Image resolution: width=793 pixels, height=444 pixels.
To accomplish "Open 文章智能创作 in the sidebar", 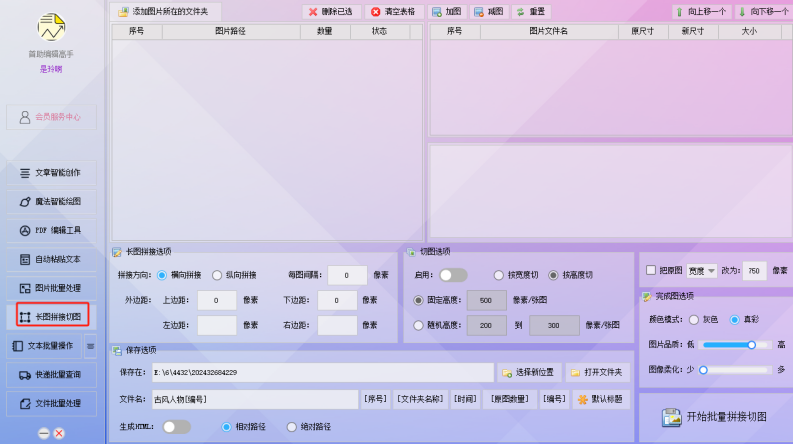I will coord(51,173).
